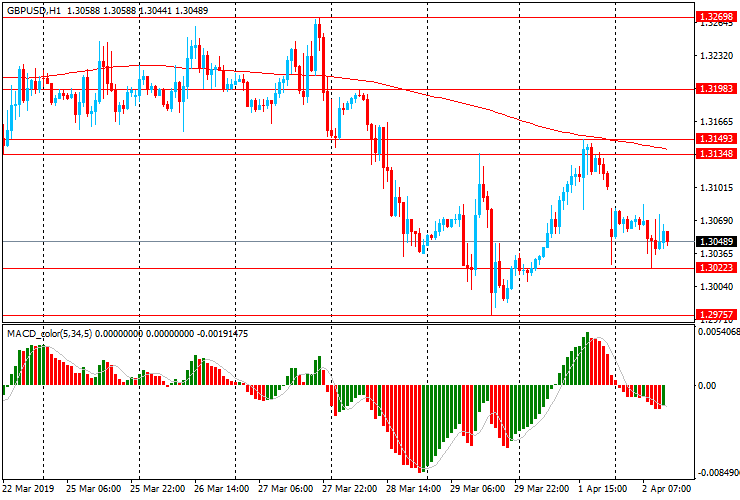The image size is (740, 500).
Task: Click the 1 Apr 15:00 time label
Action: (603, 488)
